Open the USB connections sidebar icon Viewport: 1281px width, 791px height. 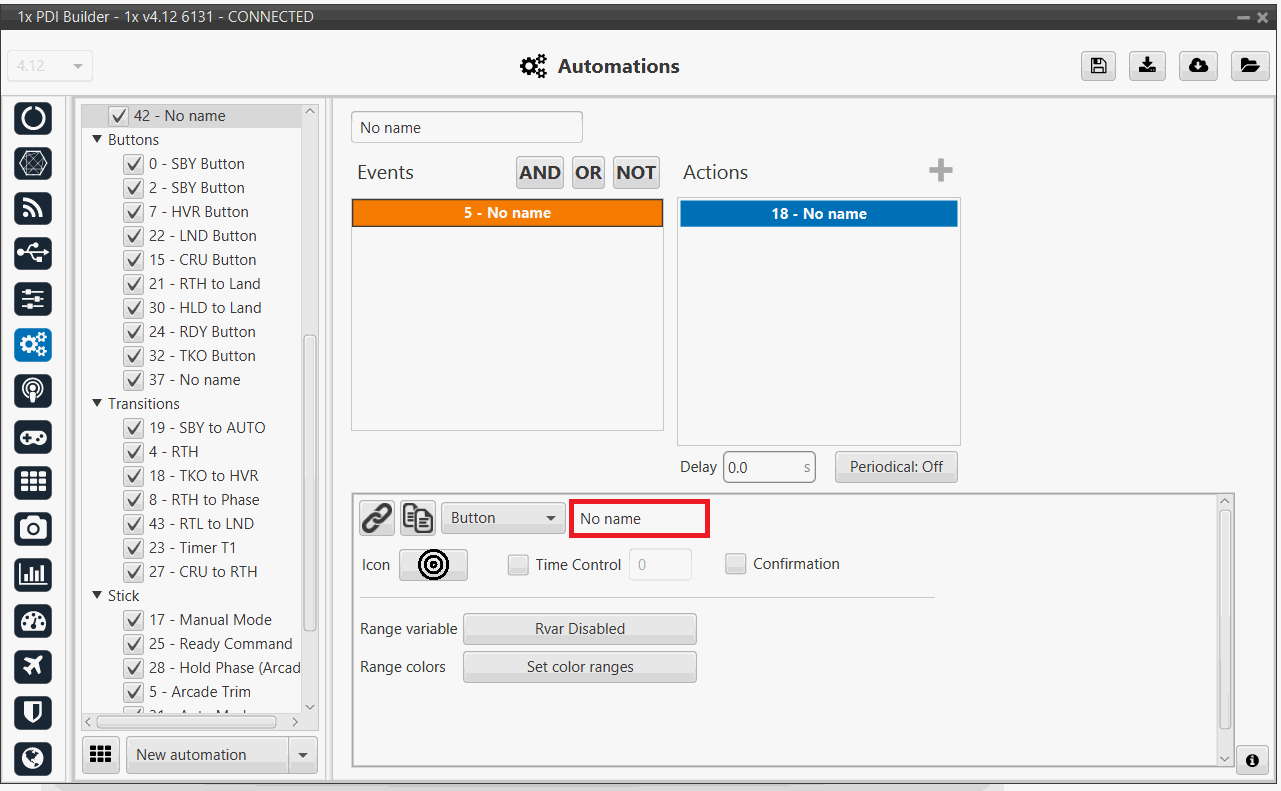pos(33,254)
